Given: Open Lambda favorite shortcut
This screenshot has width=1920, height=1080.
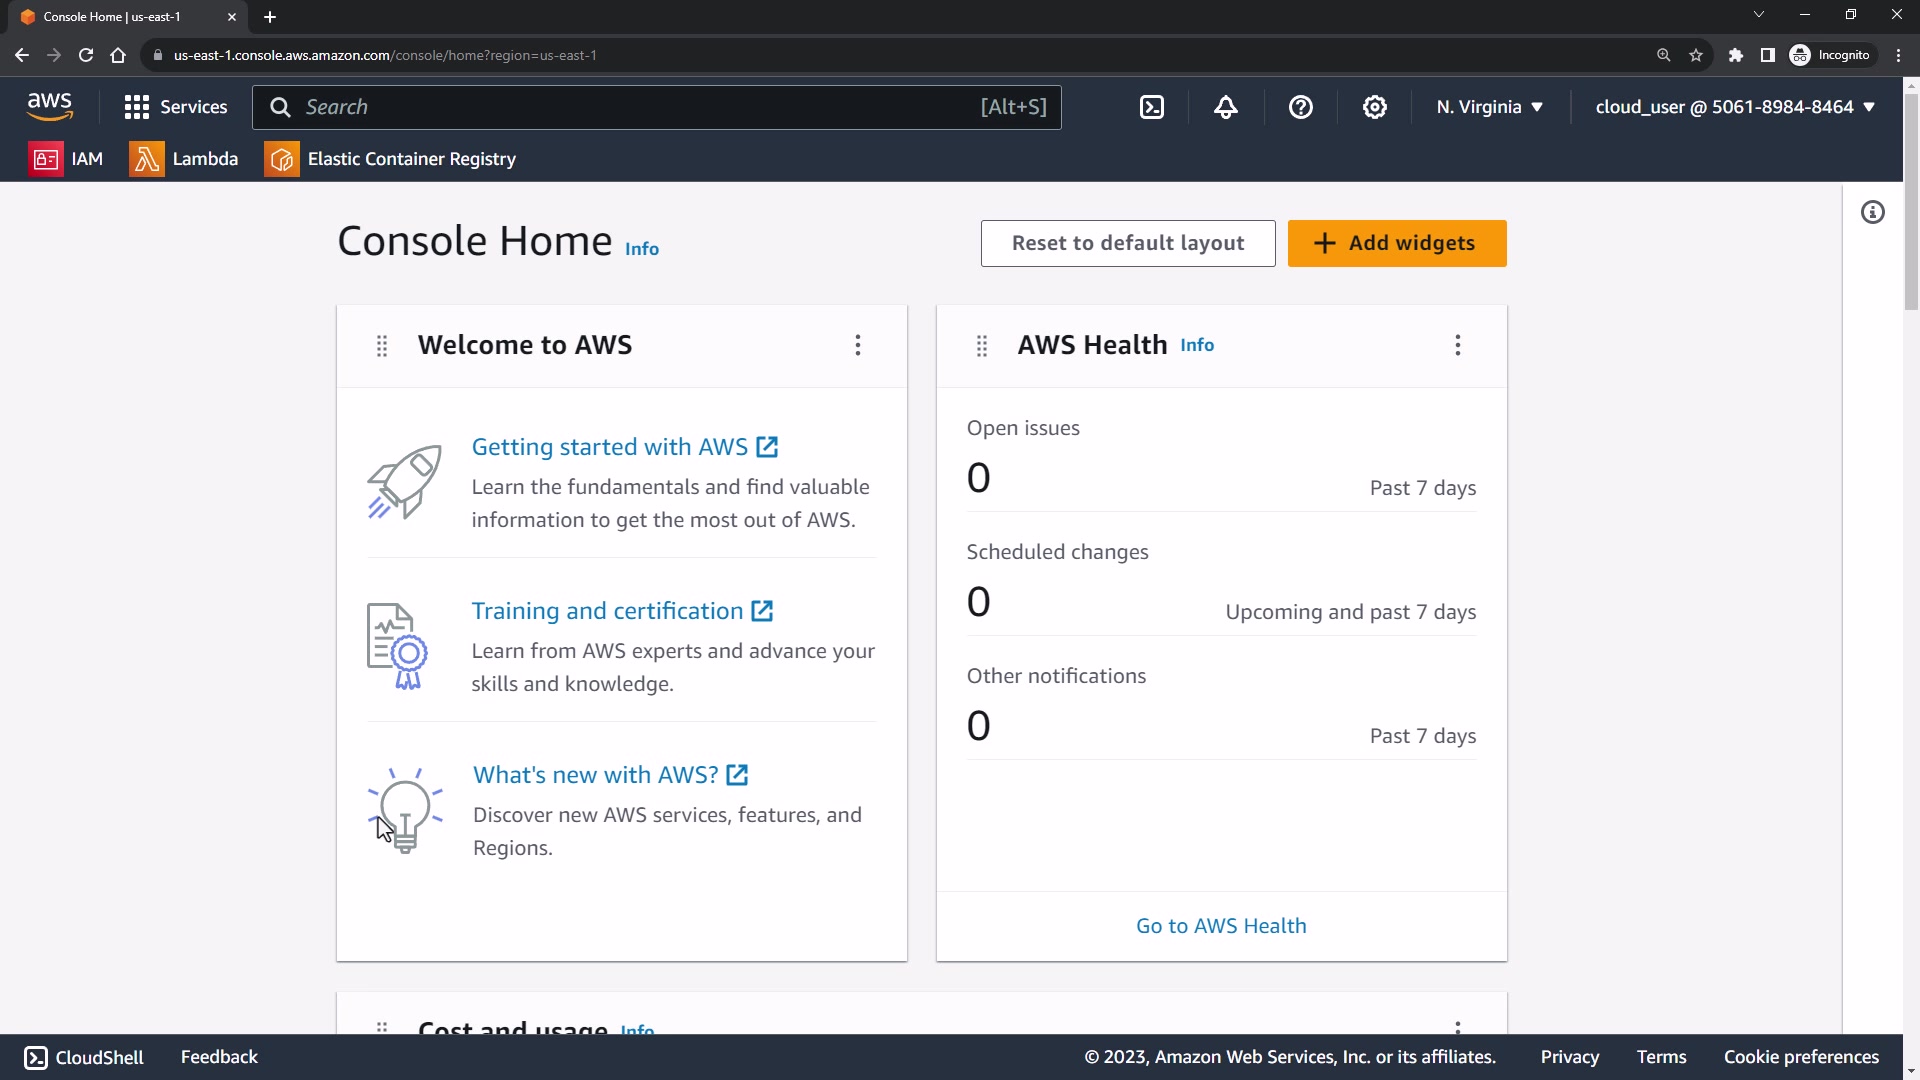Looking at the screenshot, I should (x=184, y=159).
